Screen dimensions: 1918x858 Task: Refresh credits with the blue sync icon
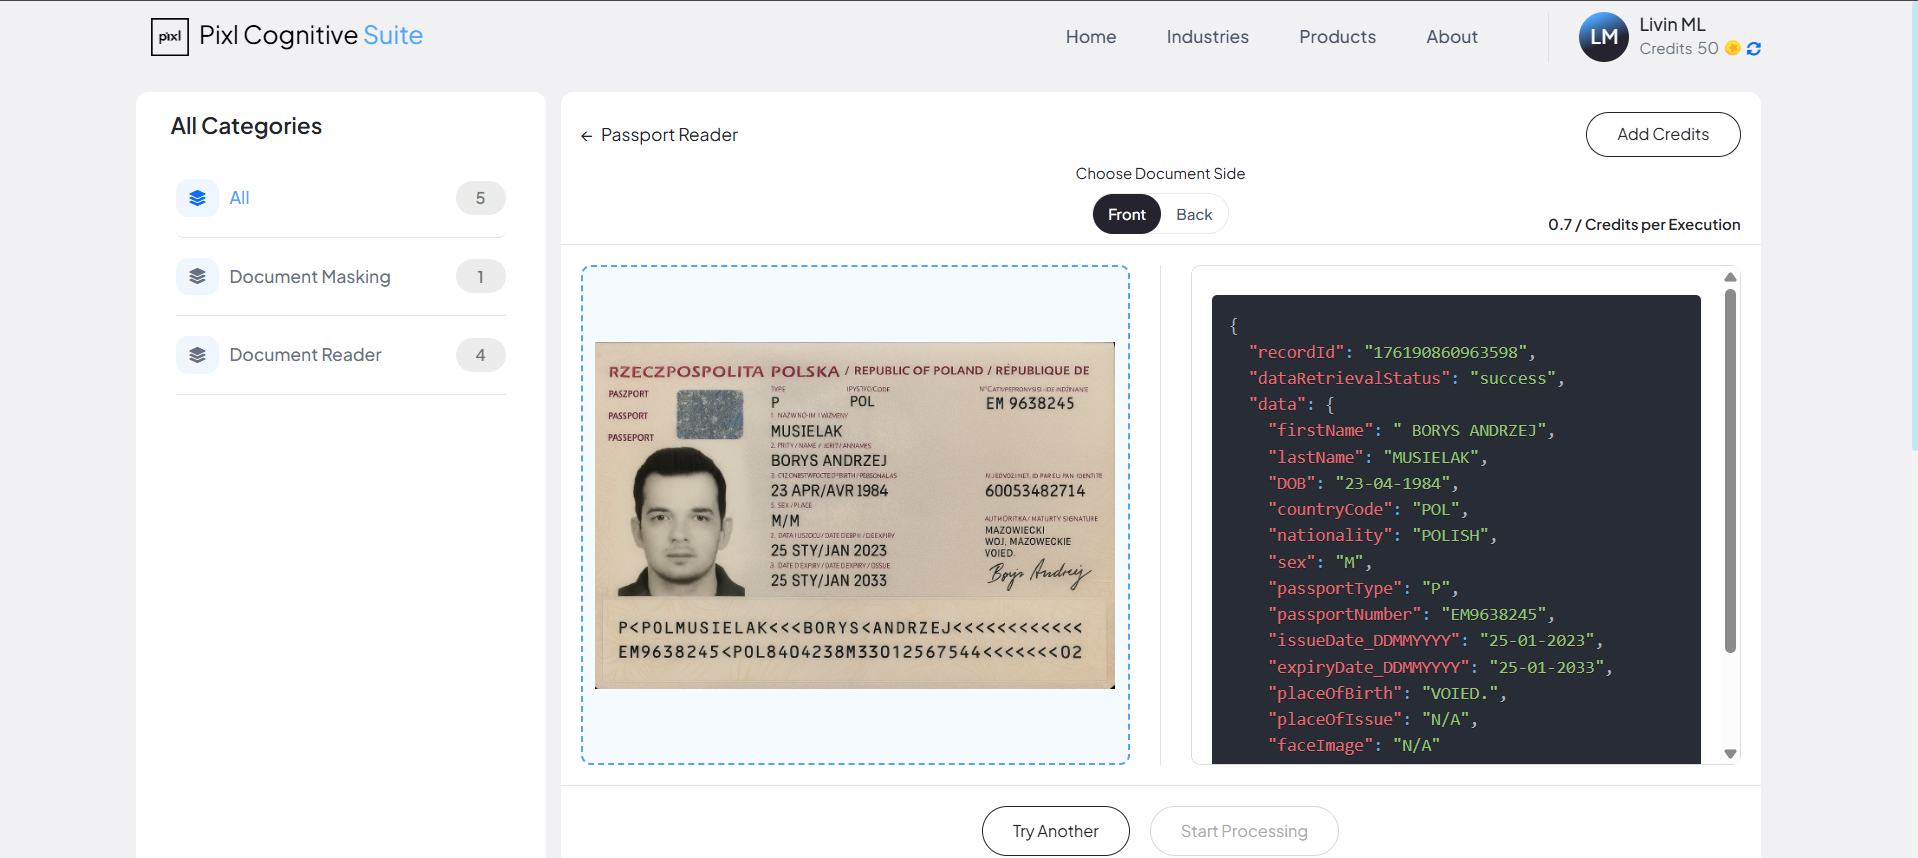[x=1753, y=49]
